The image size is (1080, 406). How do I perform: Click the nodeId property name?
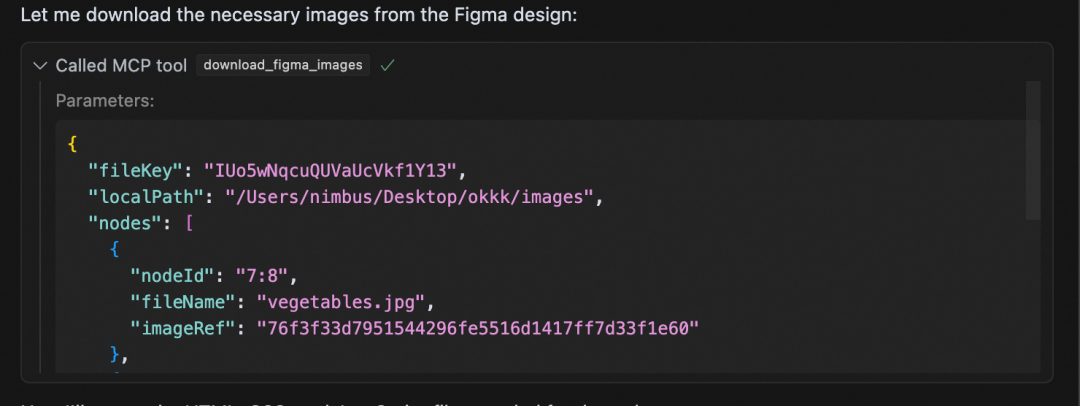click(x=174, y=276)
